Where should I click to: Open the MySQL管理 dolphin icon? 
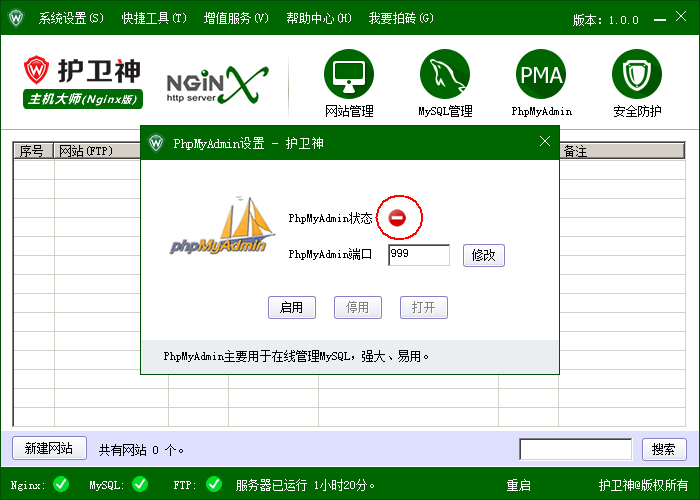coord(445,74)
